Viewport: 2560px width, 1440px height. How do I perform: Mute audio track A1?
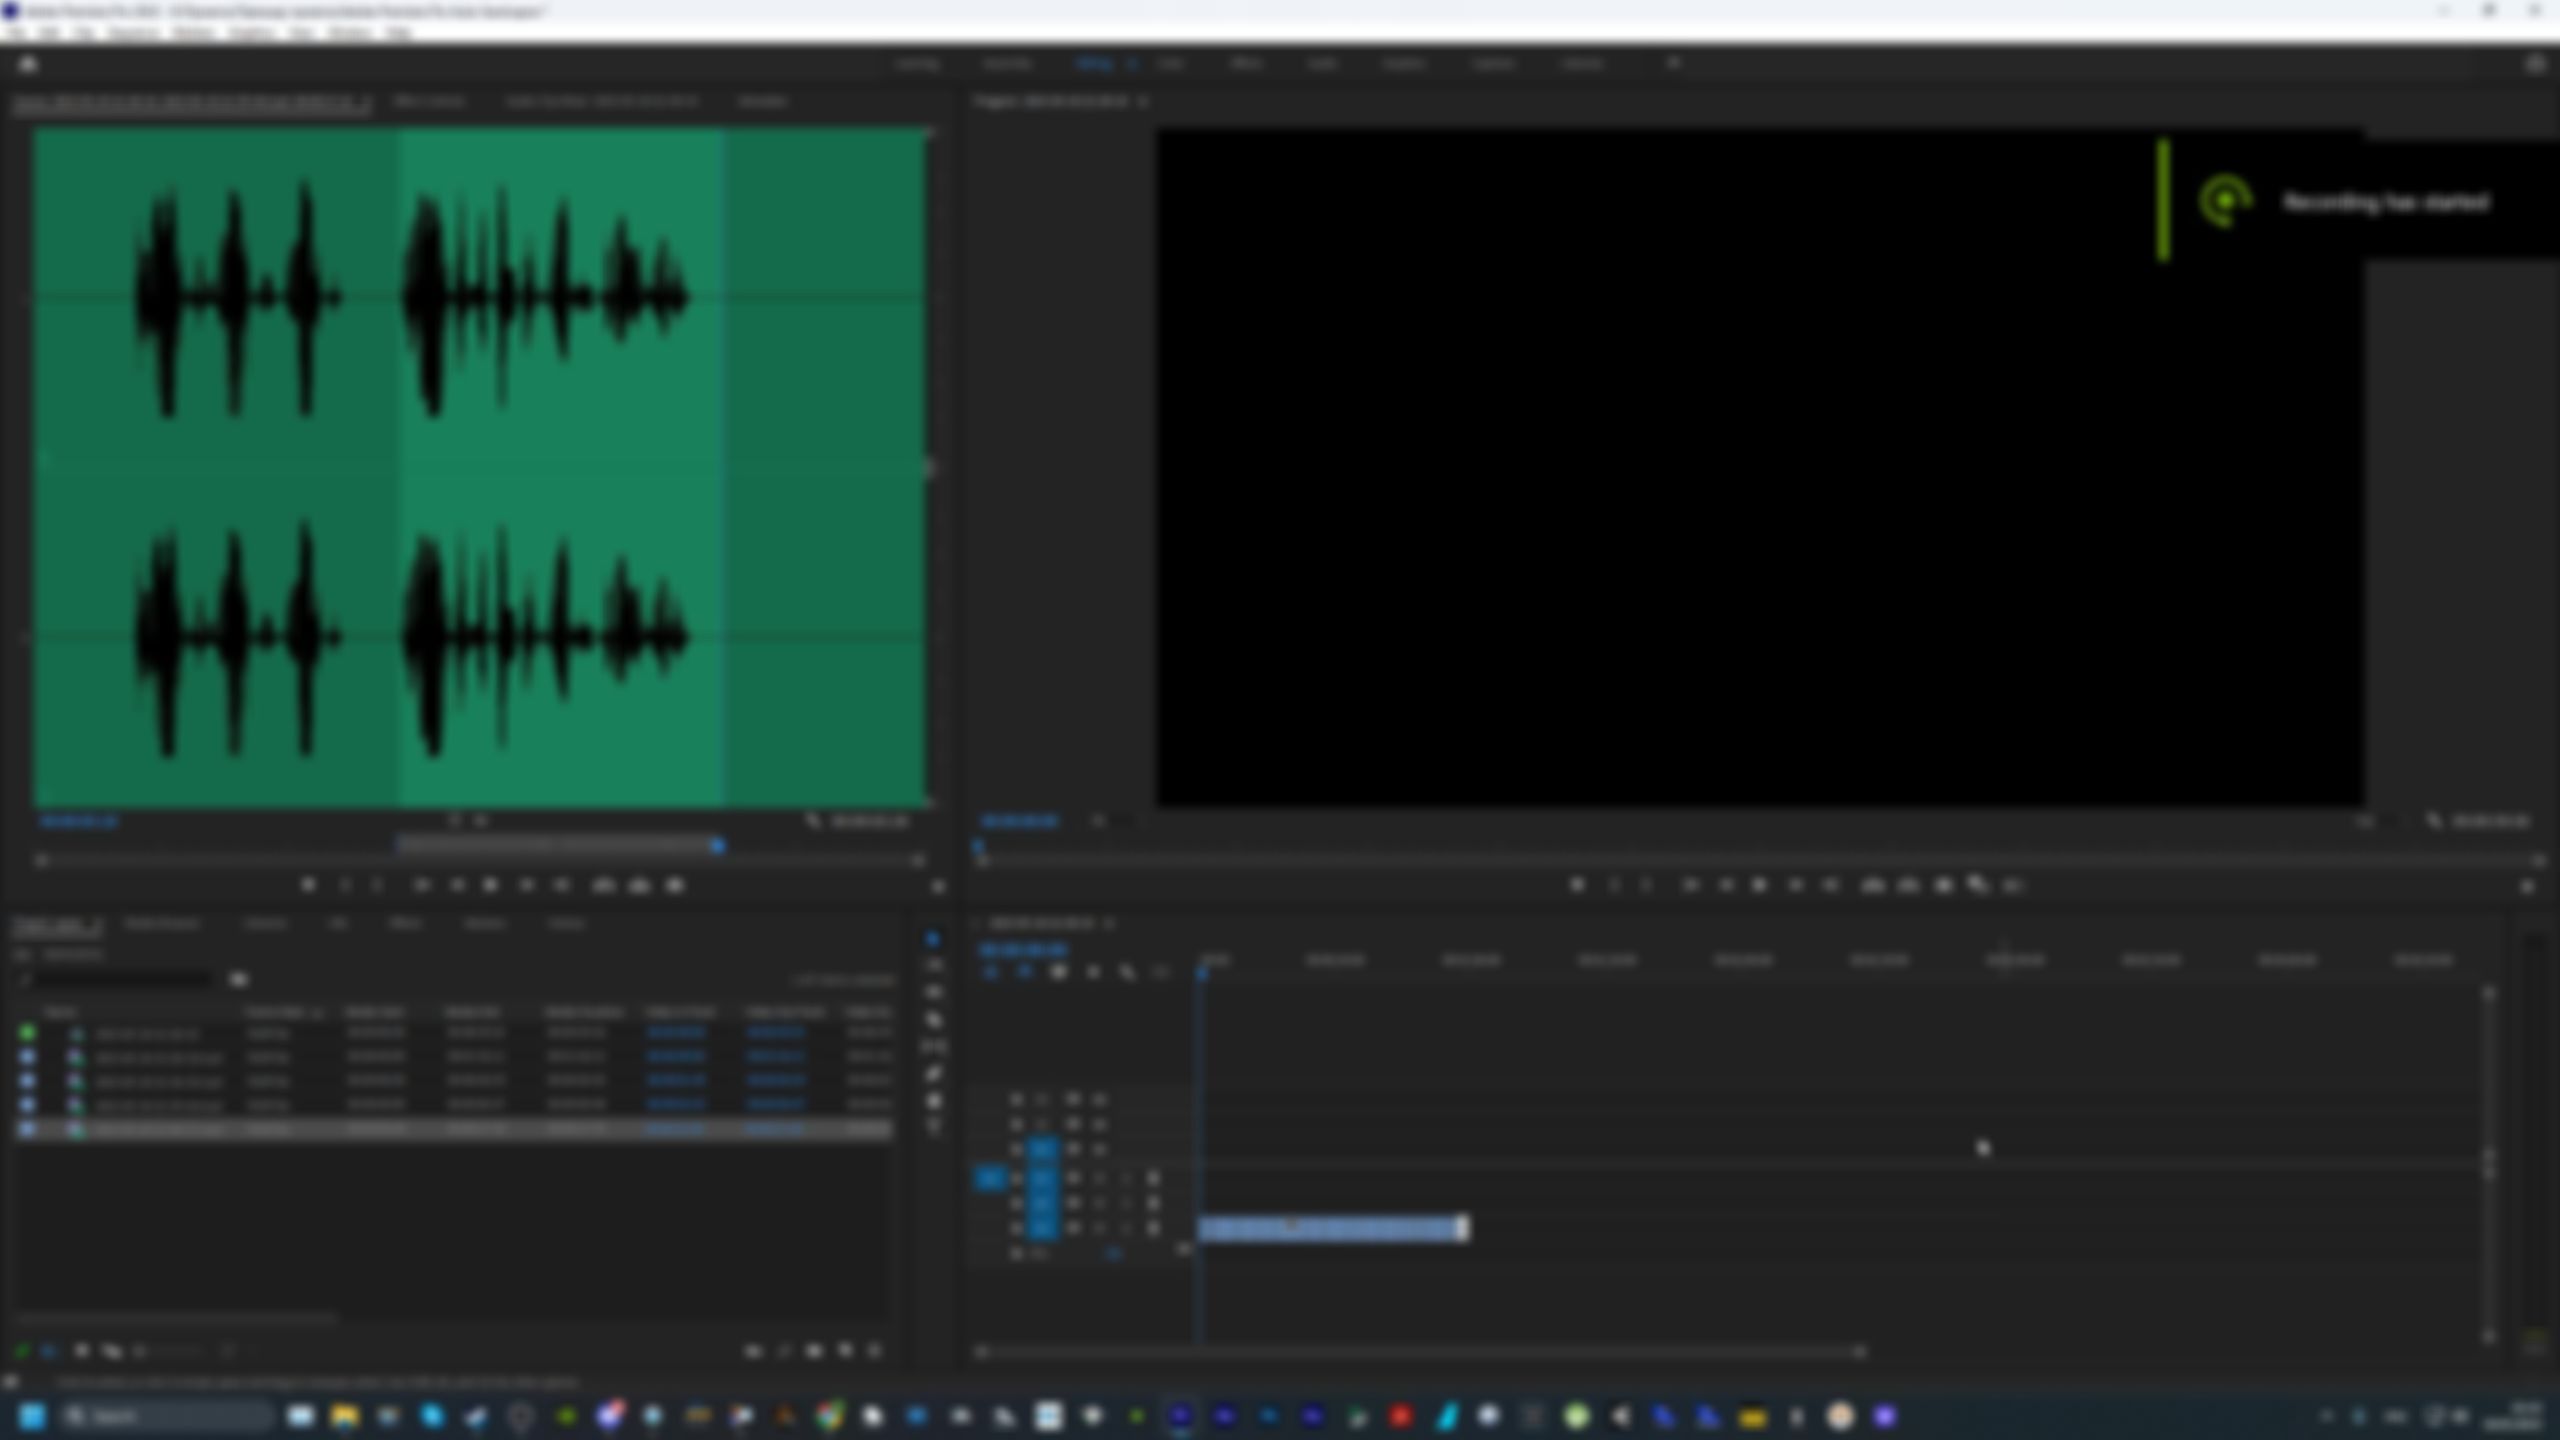[x=1098, y=1179]
